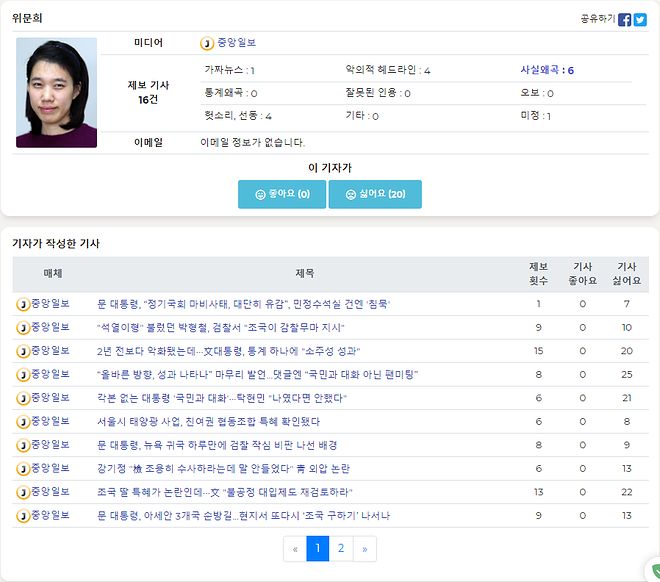The height and width of the screenshot is (582, 660).
Task: Click the 중앙일보 icon in the last article row
Action: click(22, 516)
